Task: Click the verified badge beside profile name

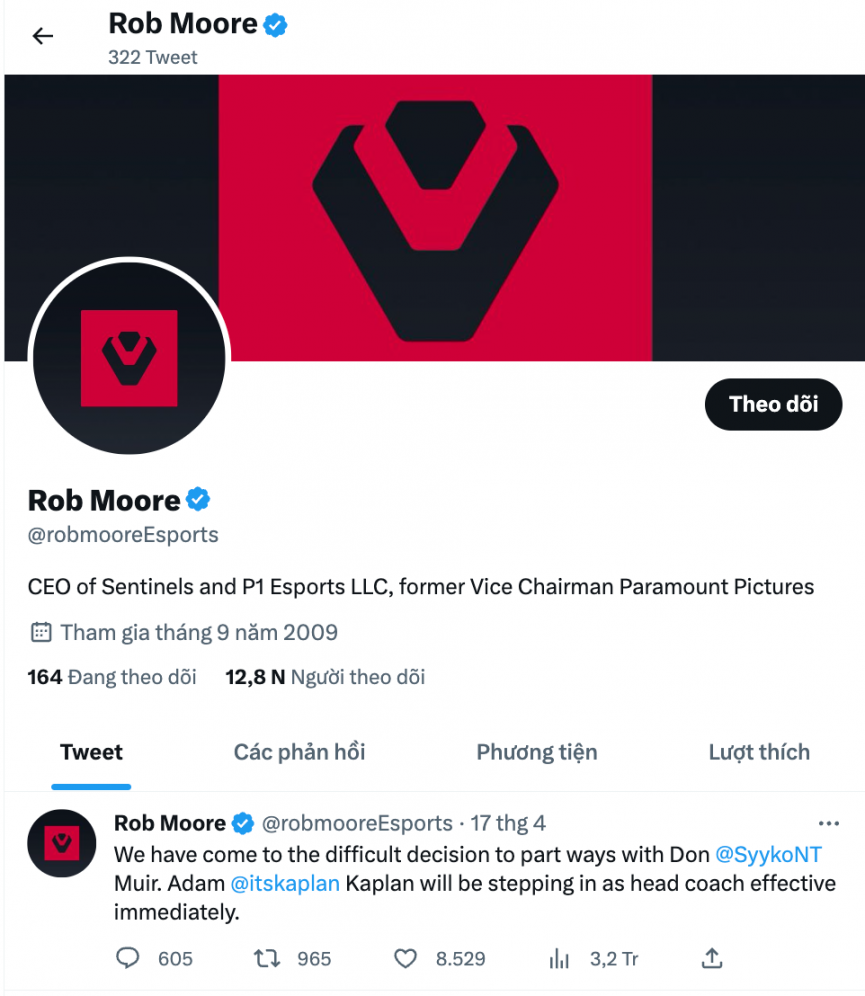Action: point(199,499)
